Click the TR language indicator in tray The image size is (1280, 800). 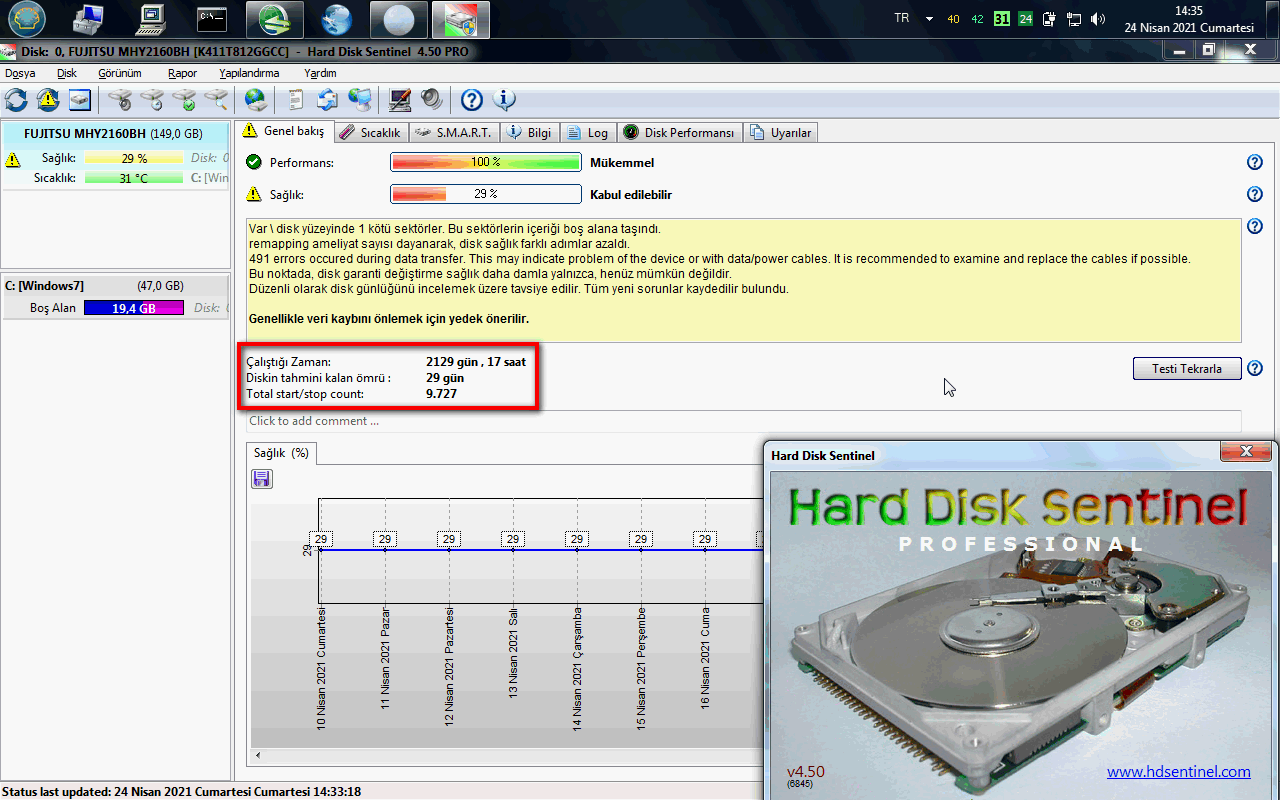point(902,18)
